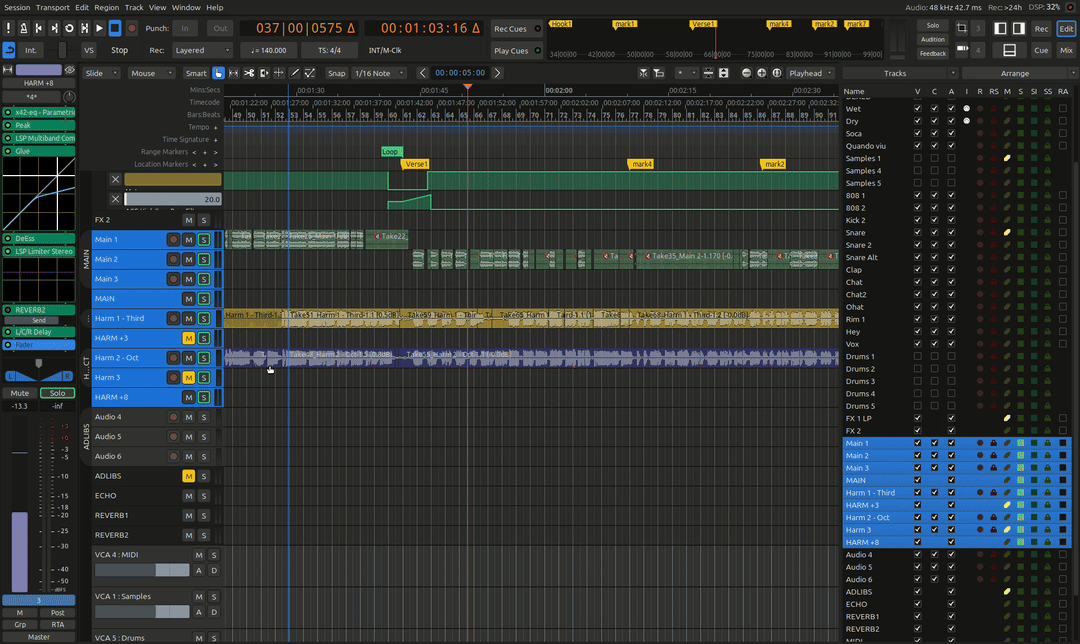Open the Slide edit mode dropdown

pyautogui.click(x=101, y=73)
